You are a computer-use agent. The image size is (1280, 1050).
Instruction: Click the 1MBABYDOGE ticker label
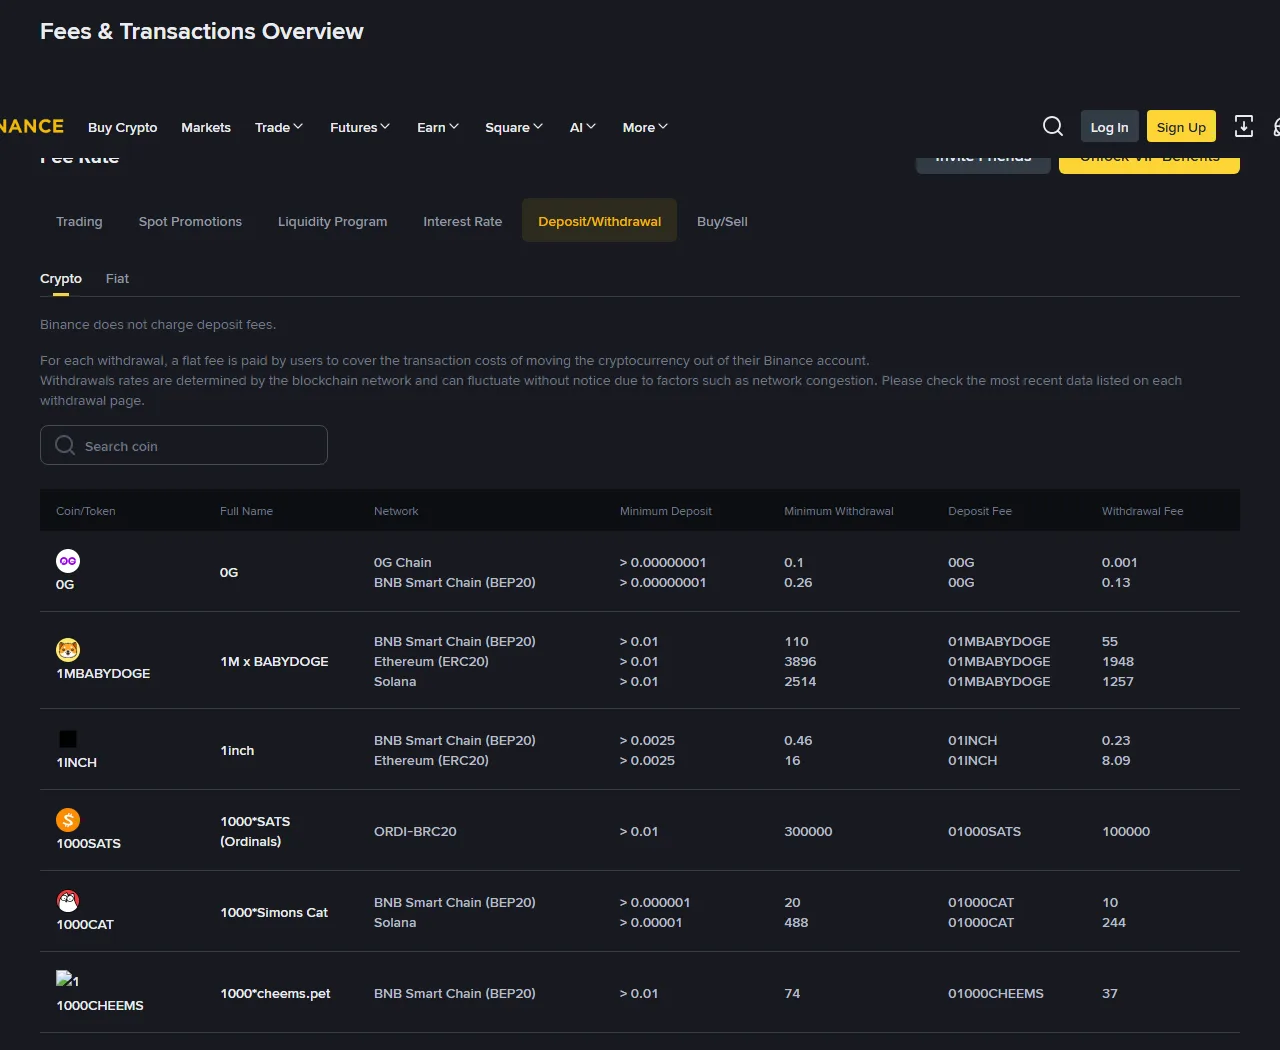click(103, 673)
